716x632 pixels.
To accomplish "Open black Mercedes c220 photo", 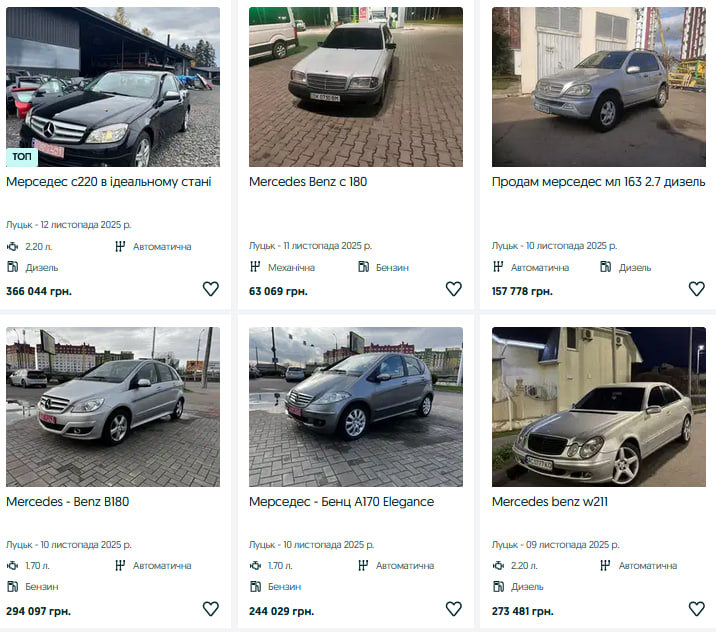I will pos(113,87).
